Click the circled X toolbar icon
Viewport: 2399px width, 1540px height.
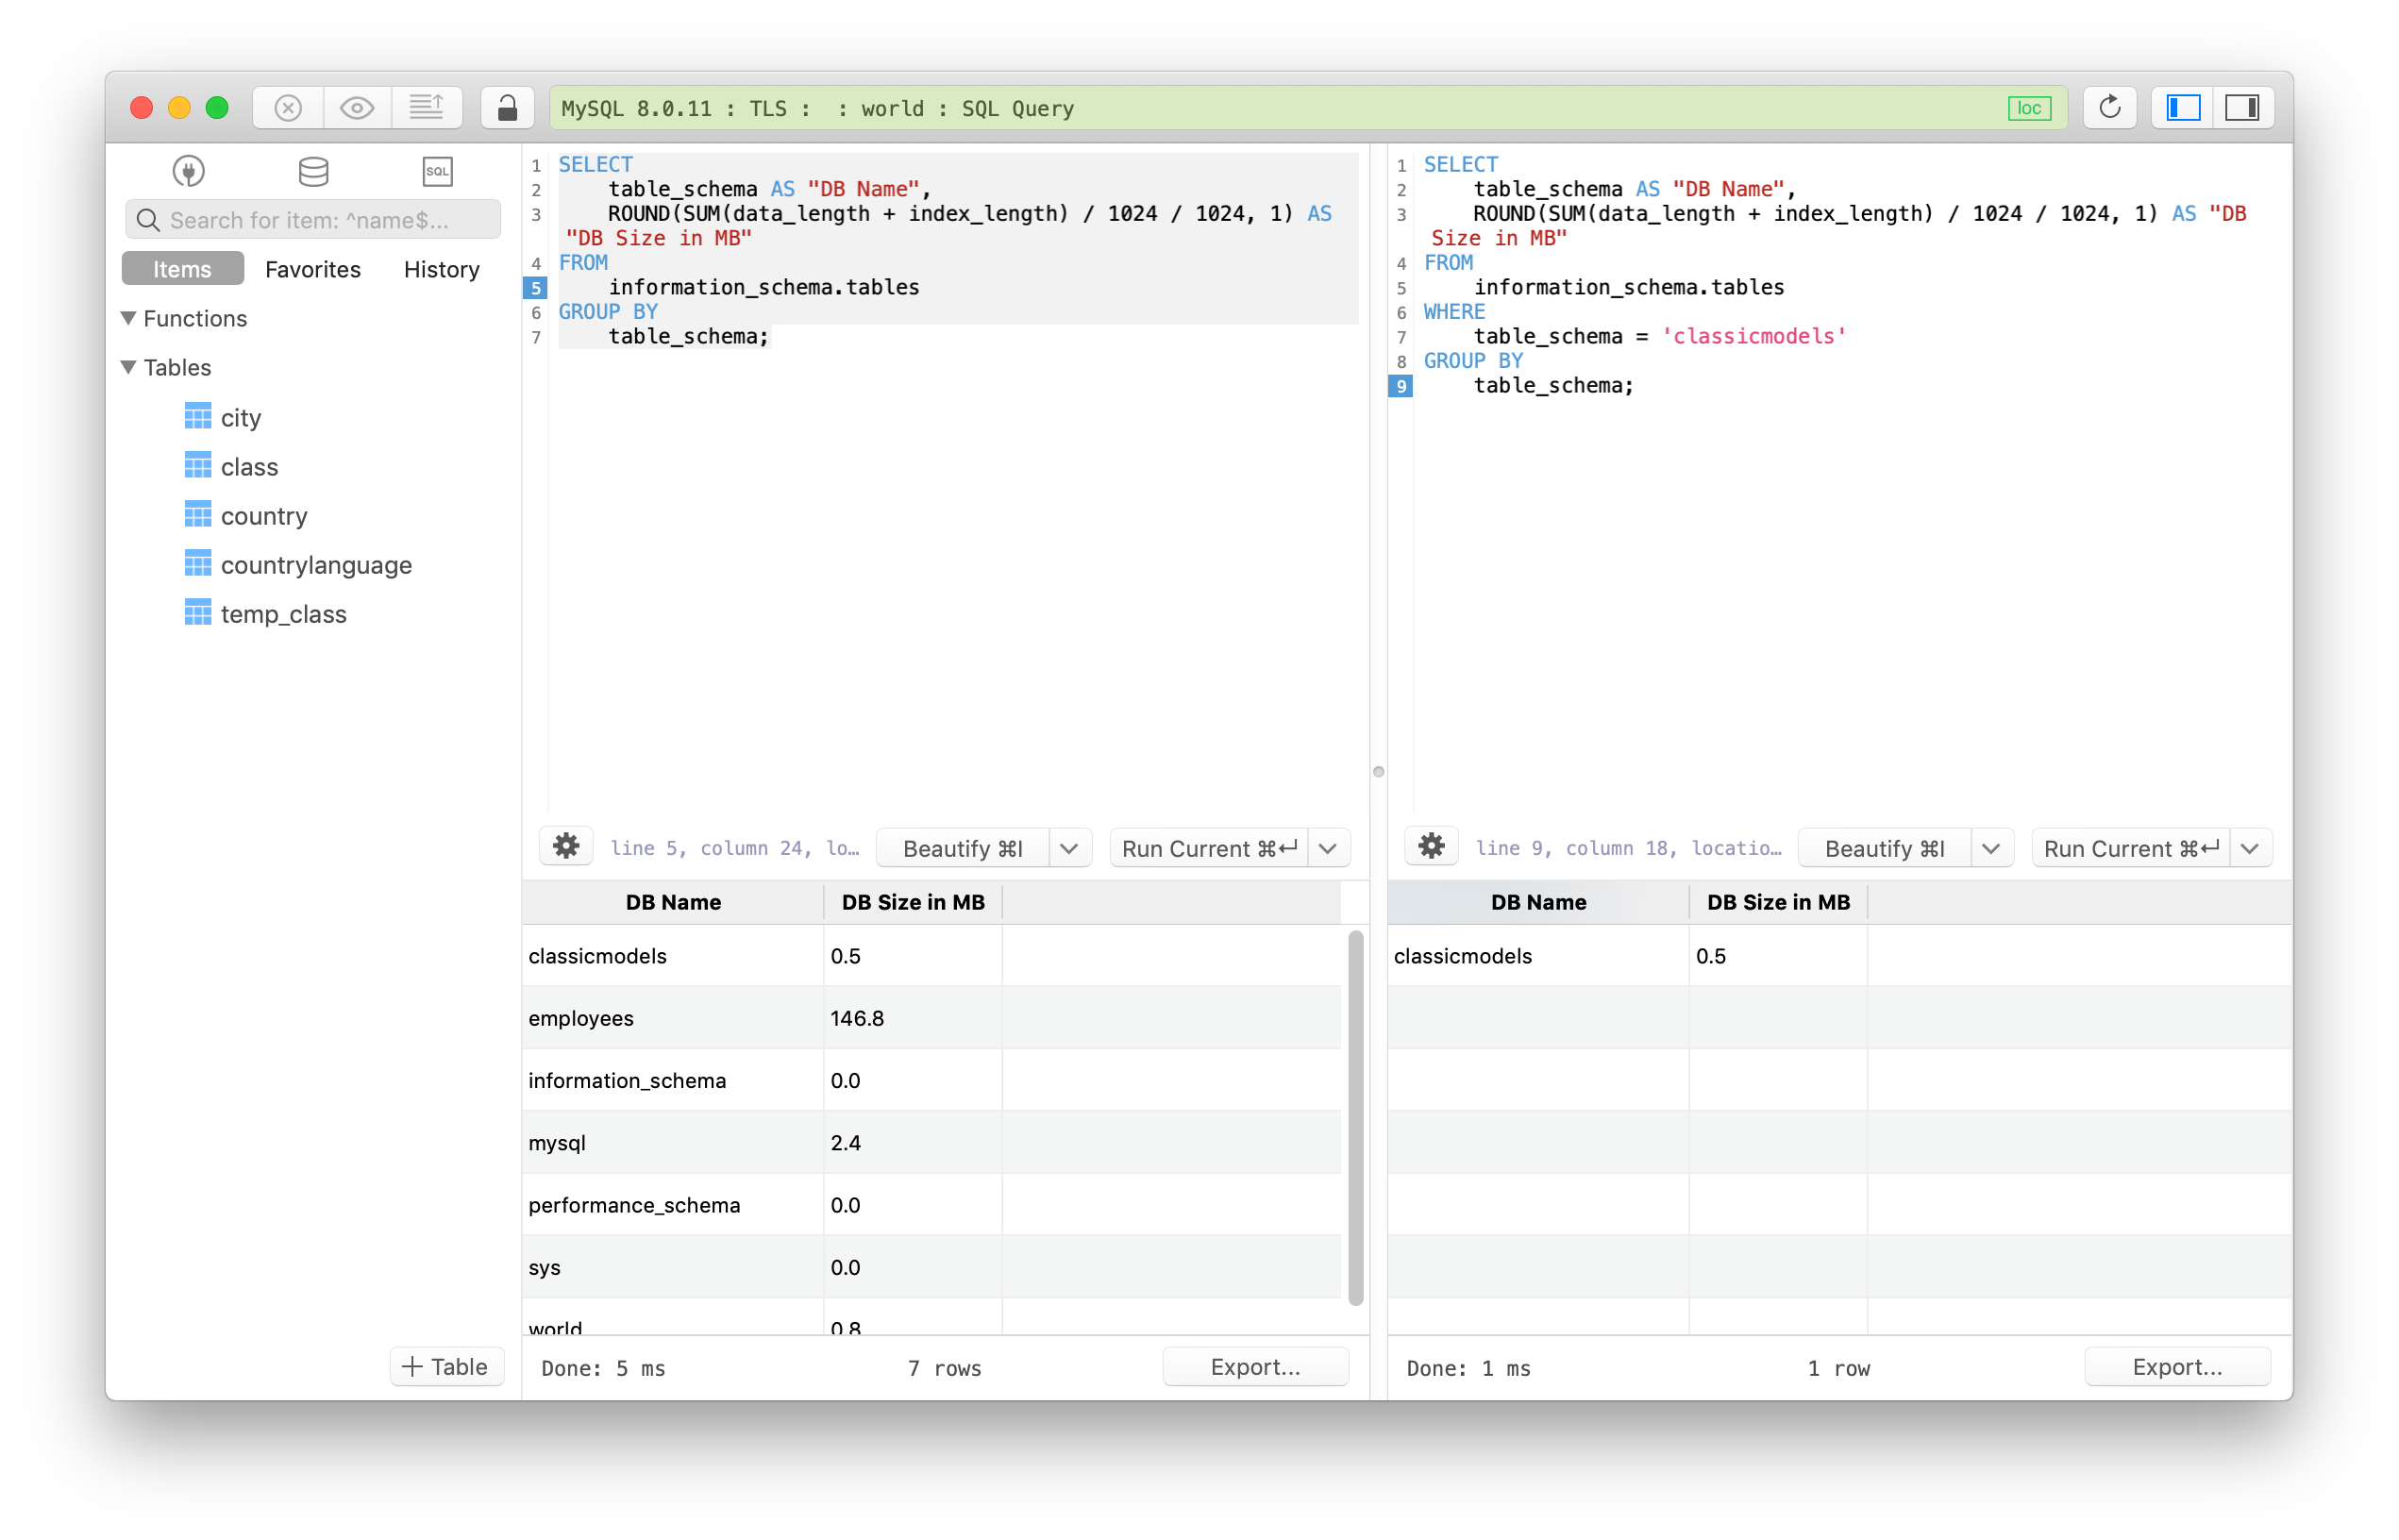coord(287,107)
